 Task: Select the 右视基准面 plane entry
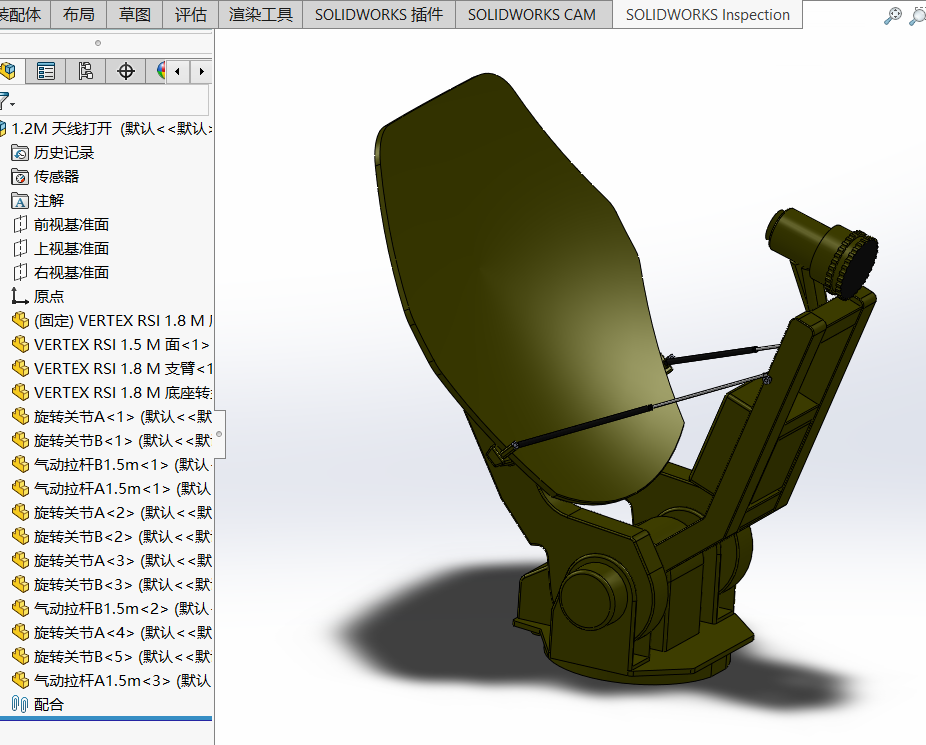click(71, 273)
